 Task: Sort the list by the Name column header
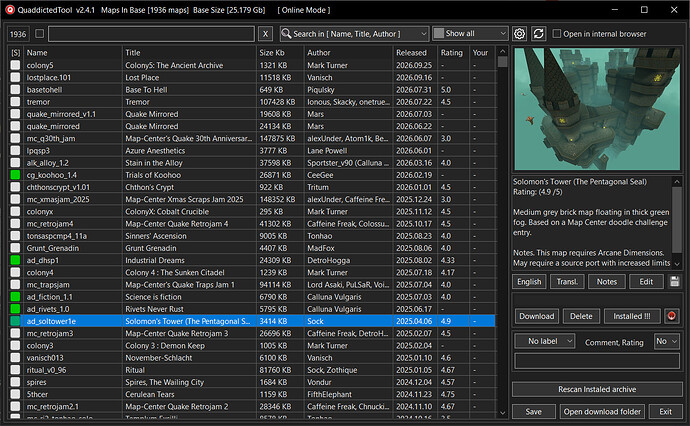pos(73,52)
